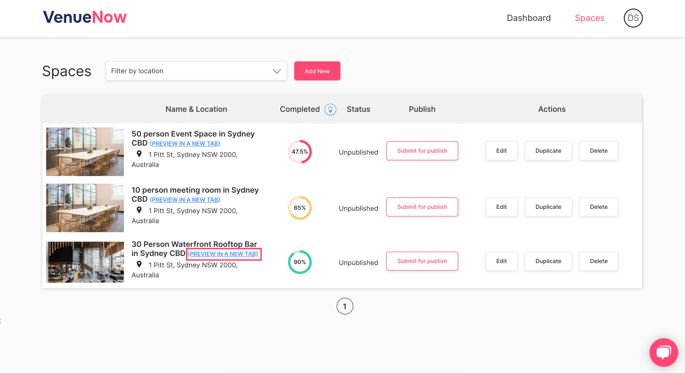Submit 30 Person Rooftop Bar for publish

[422, 261]
